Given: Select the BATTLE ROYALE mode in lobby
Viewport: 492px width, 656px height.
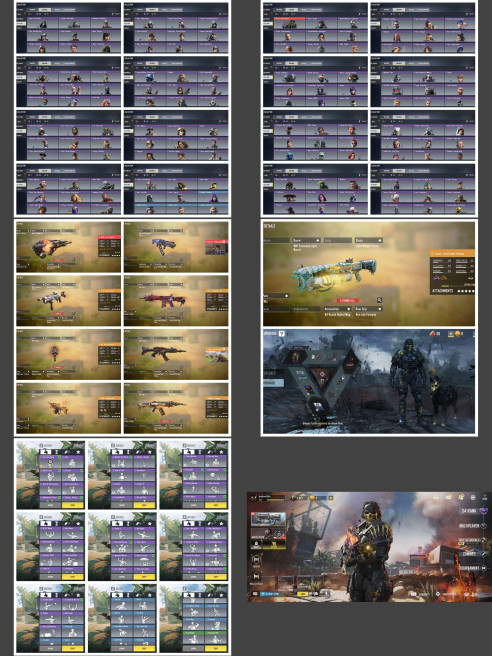Looking at the screenshot, I should click(x=473, y=541).
